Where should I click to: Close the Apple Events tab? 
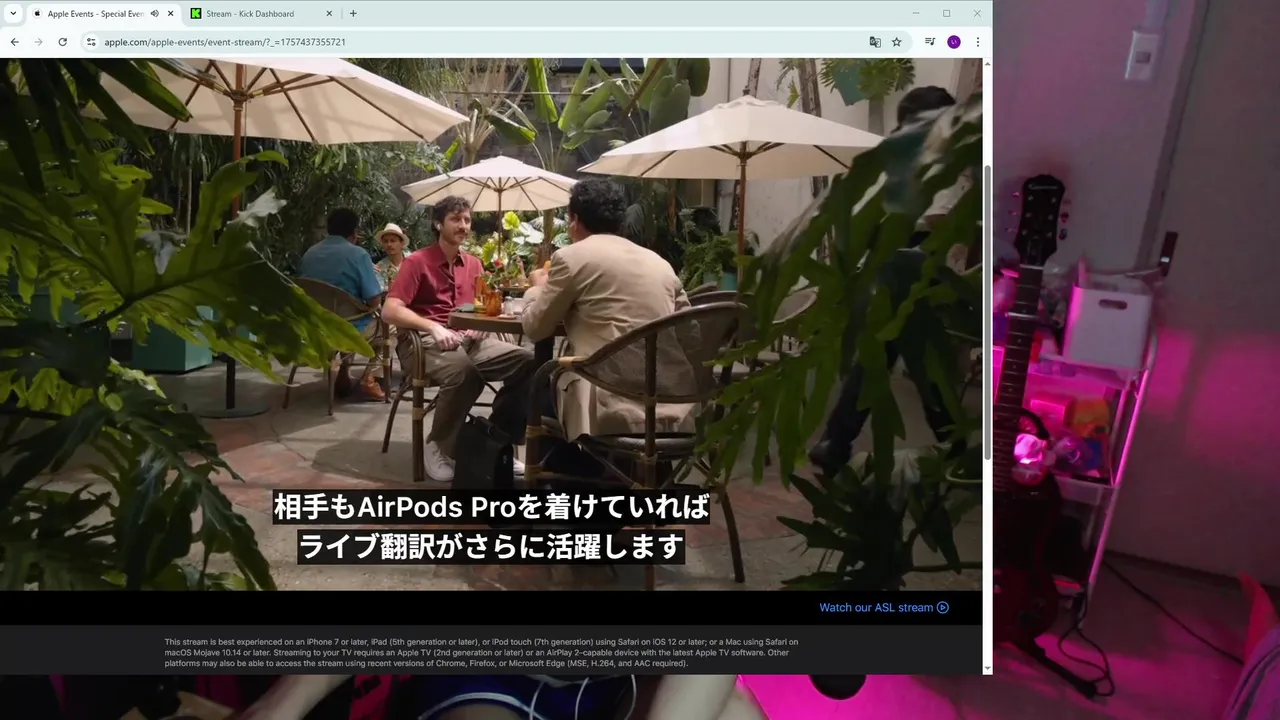coord(171,14)
